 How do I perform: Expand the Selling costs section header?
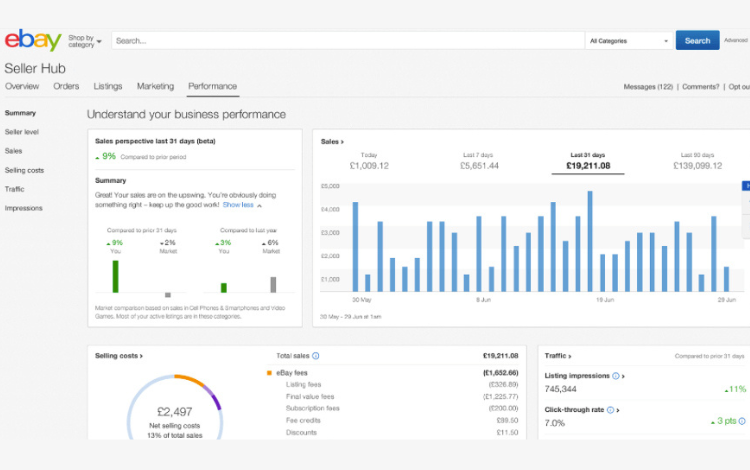coord(118,355)
